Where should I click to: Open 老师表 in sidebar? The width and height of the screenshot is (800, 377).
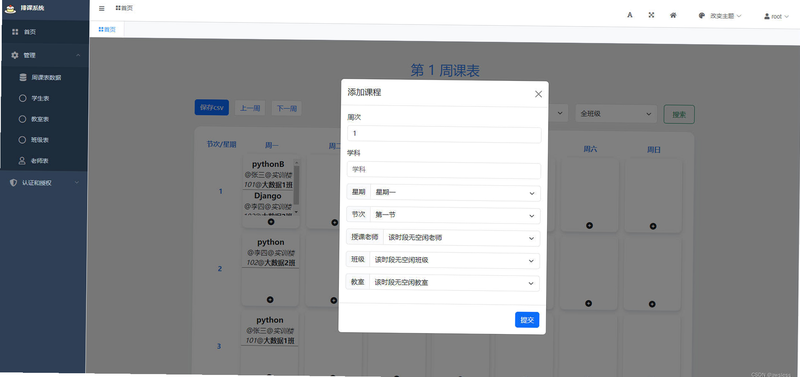(x=44, y=161)
